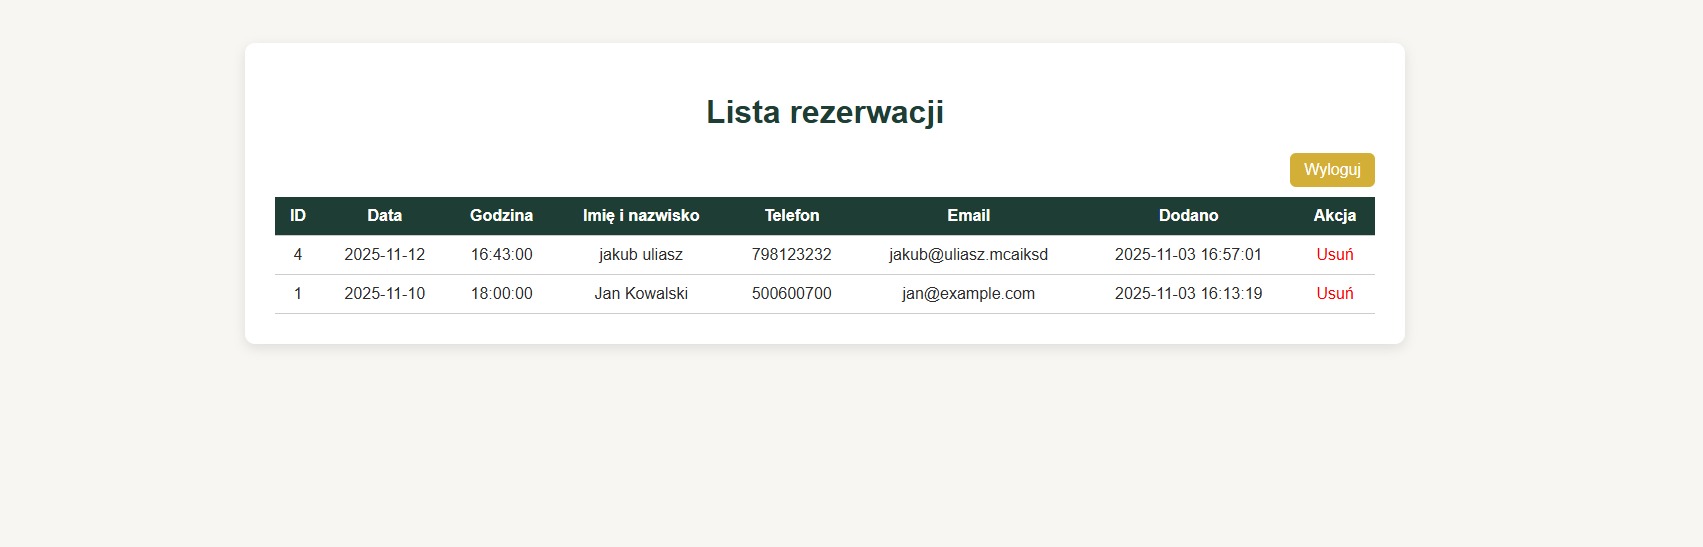Screen dimensions: 1703x547
Task: Select the Imię i nazwisko header
Action: (641, 216)
